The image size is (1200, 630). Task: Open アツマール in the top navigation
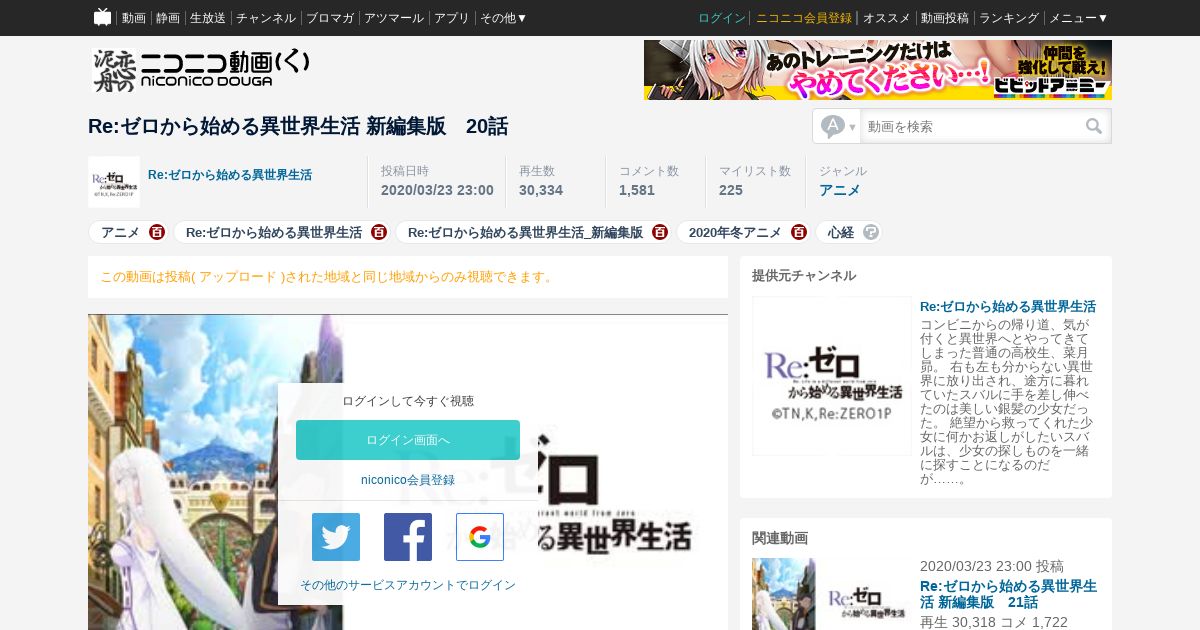click(x=394, y=18)
